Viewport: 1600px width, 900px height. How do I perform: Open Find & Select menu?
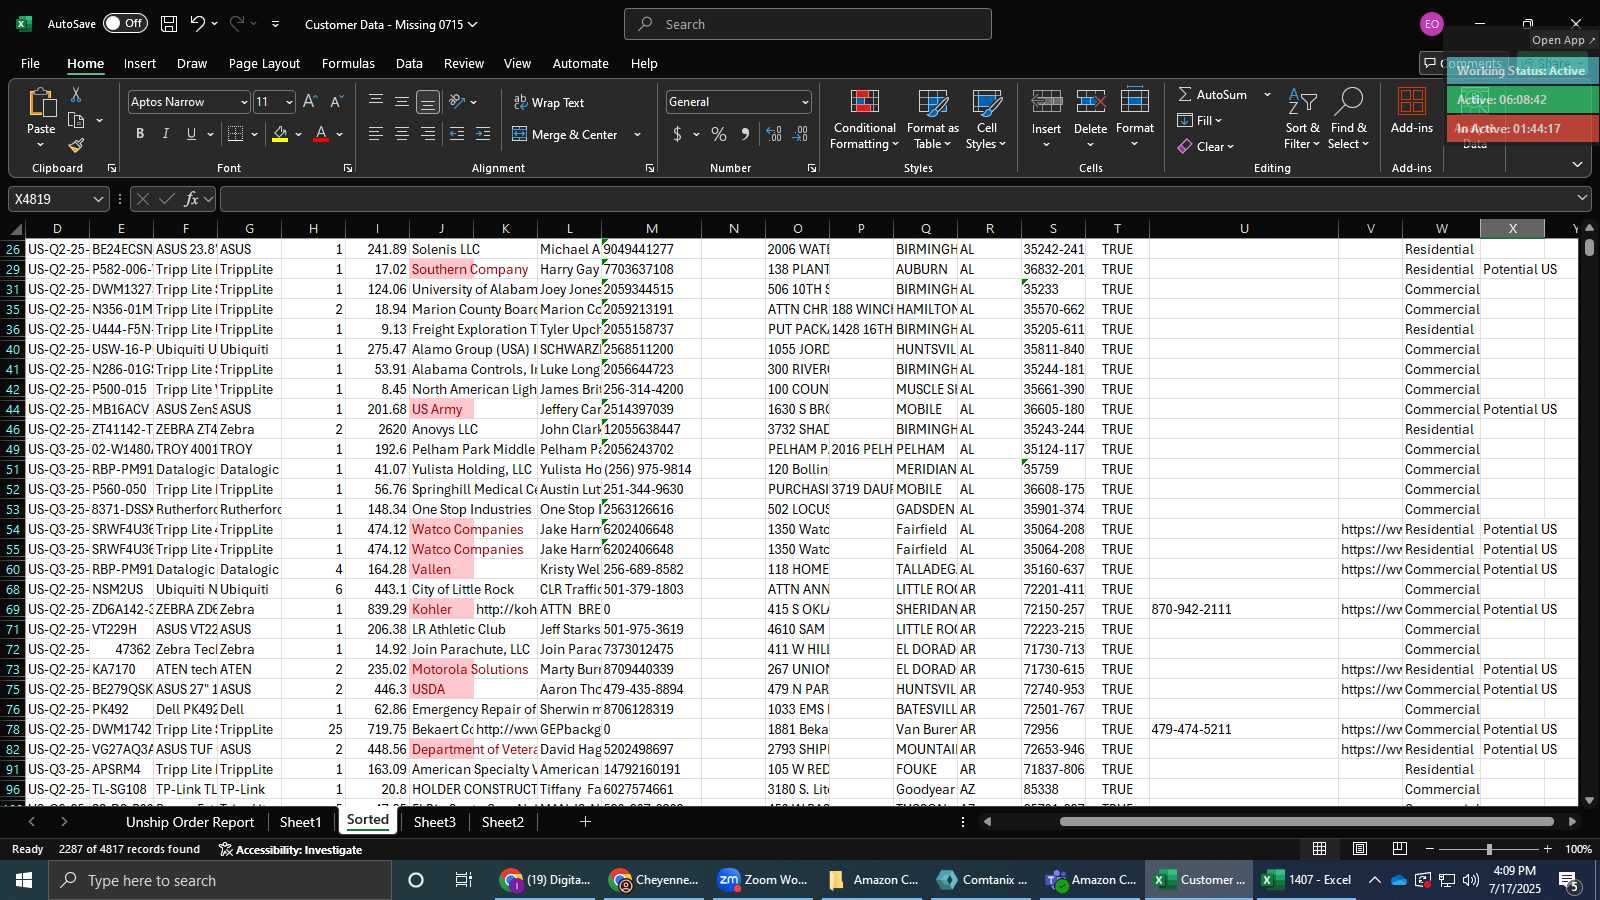1348,120
